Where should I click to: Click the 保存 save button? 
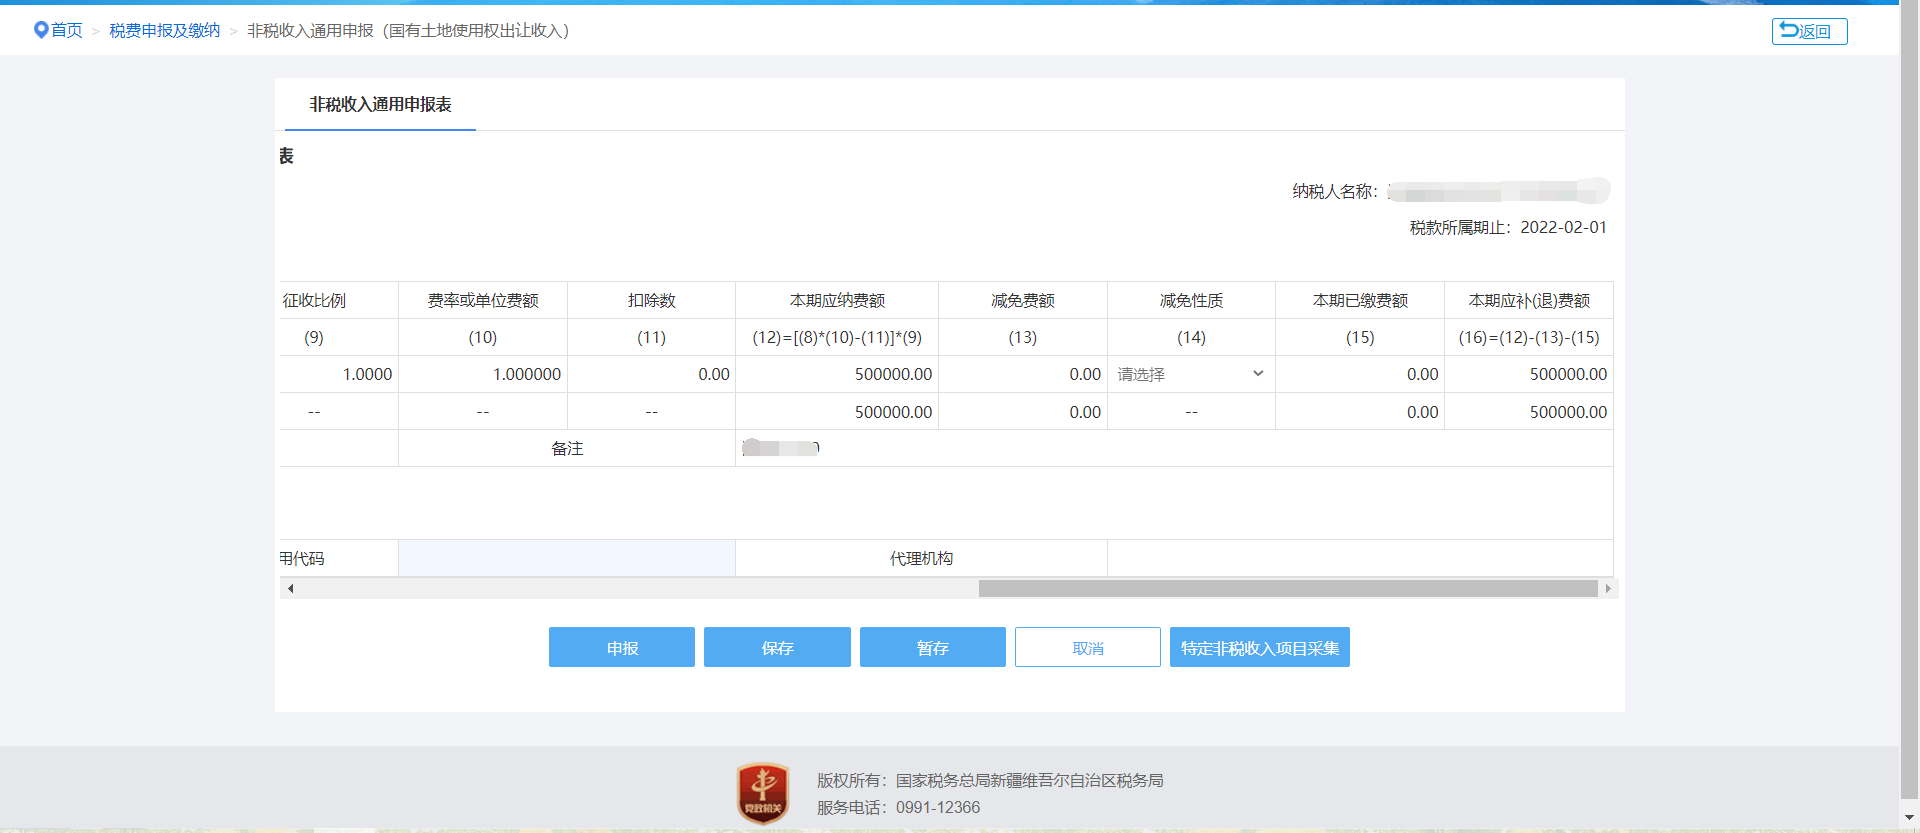click(777, 647)
